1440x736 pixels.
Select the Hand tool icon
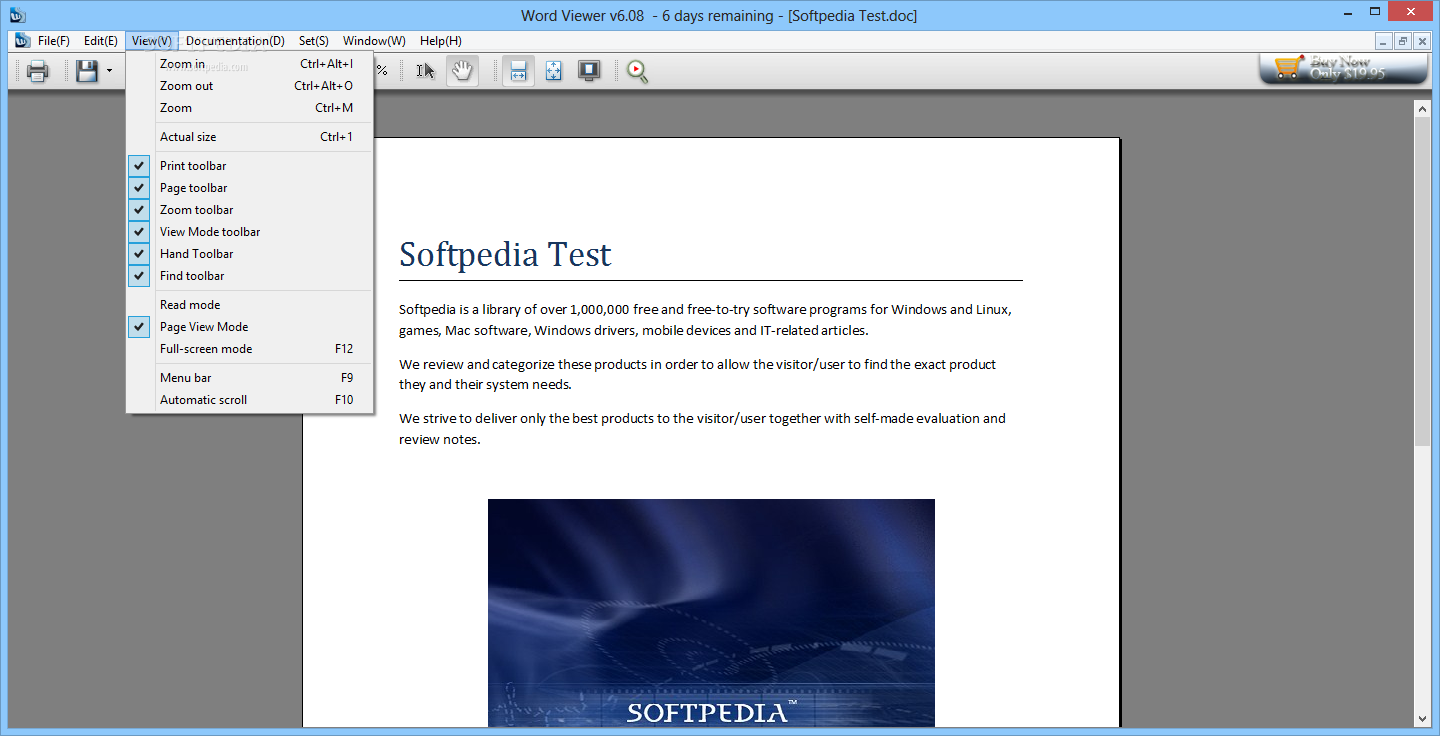coord(462,71)
